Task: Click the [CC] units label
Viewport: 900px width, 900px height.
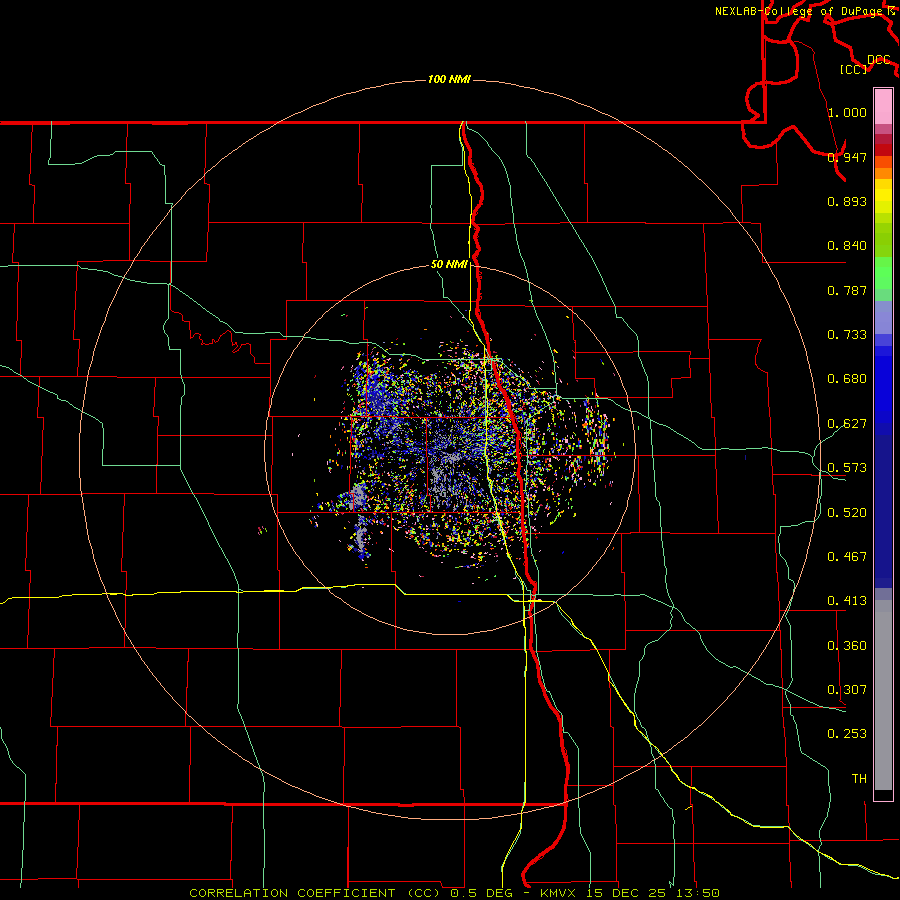Action: 854,69
